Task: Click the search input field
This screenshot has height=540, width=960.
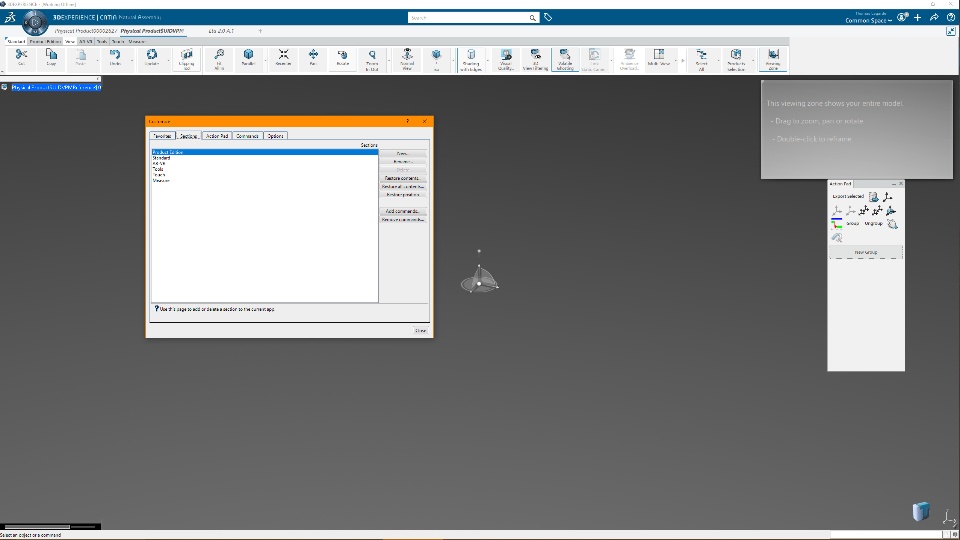Action: click(x=468, y=18)
